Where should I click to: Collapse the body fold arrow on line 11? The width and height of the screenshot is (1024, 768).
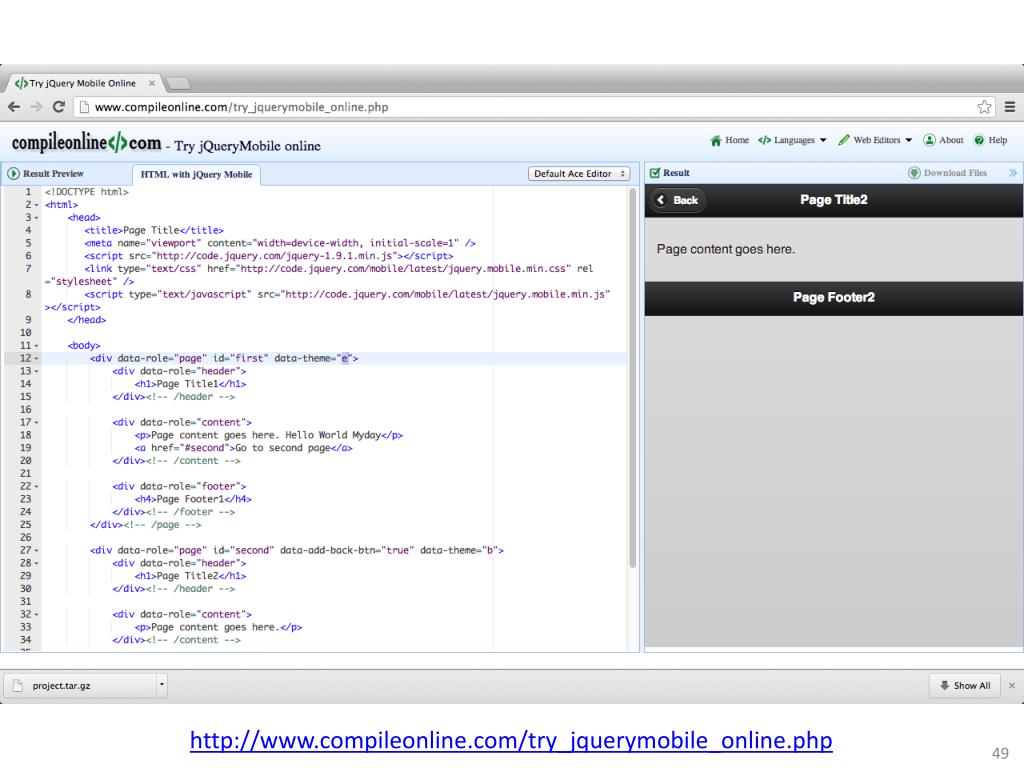coord(36,345)
